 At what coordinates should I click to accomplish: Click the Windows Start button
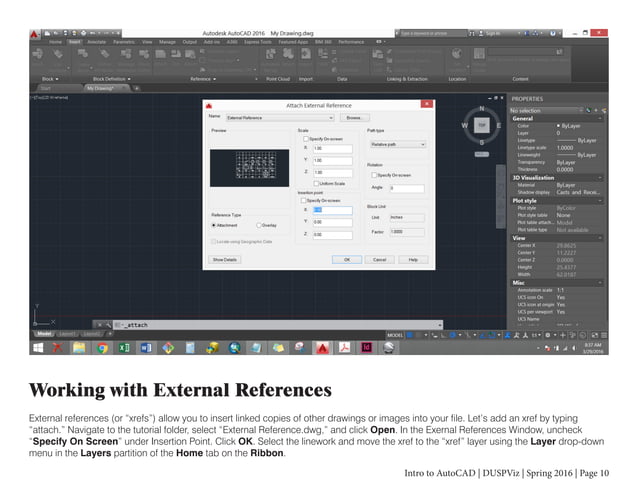(39, 348)
